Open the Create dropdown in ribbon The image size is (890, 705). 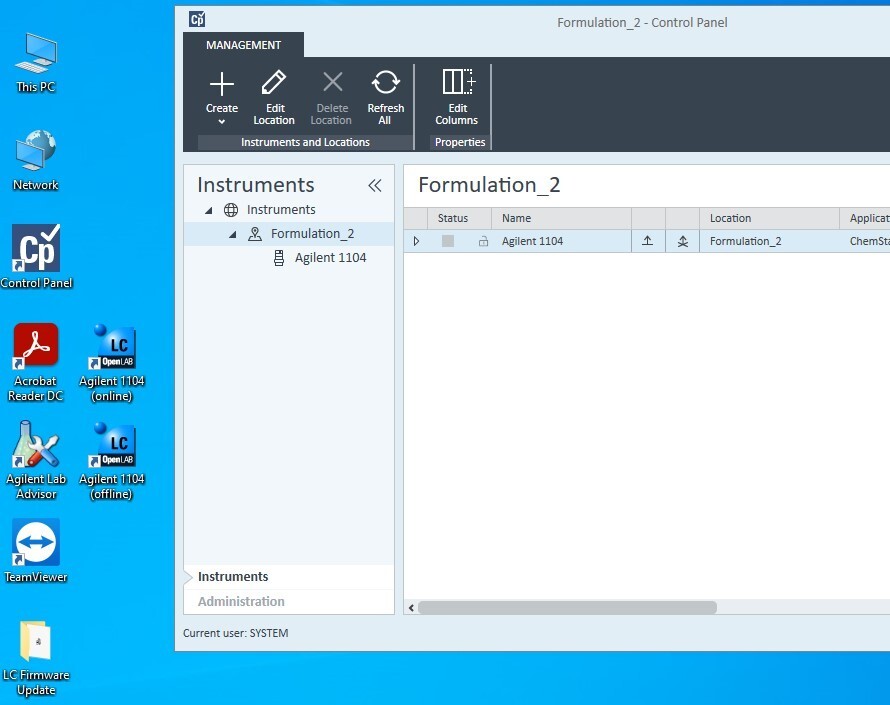(x=221, y=97)
